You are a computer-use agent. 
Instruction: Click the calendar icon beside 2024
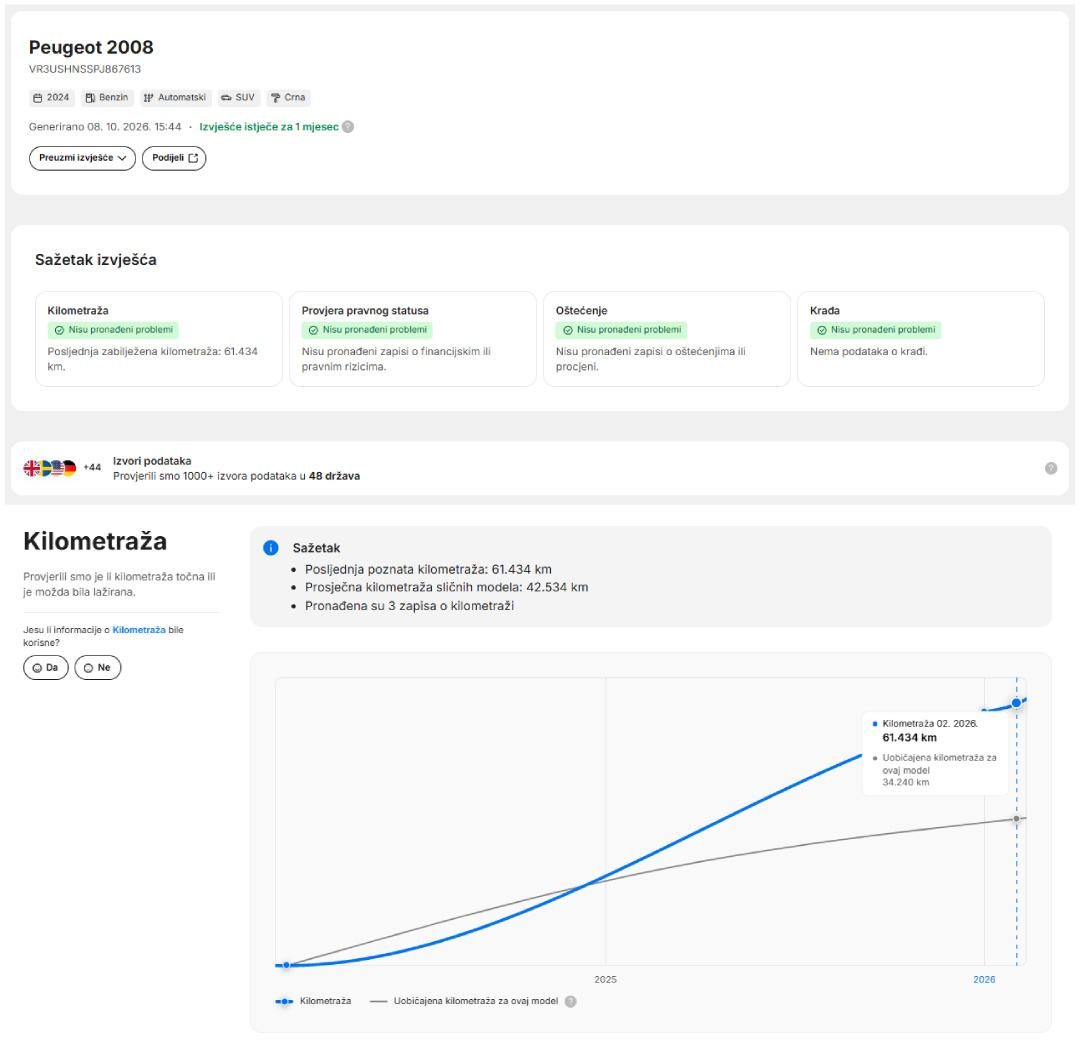pos(38,98)
